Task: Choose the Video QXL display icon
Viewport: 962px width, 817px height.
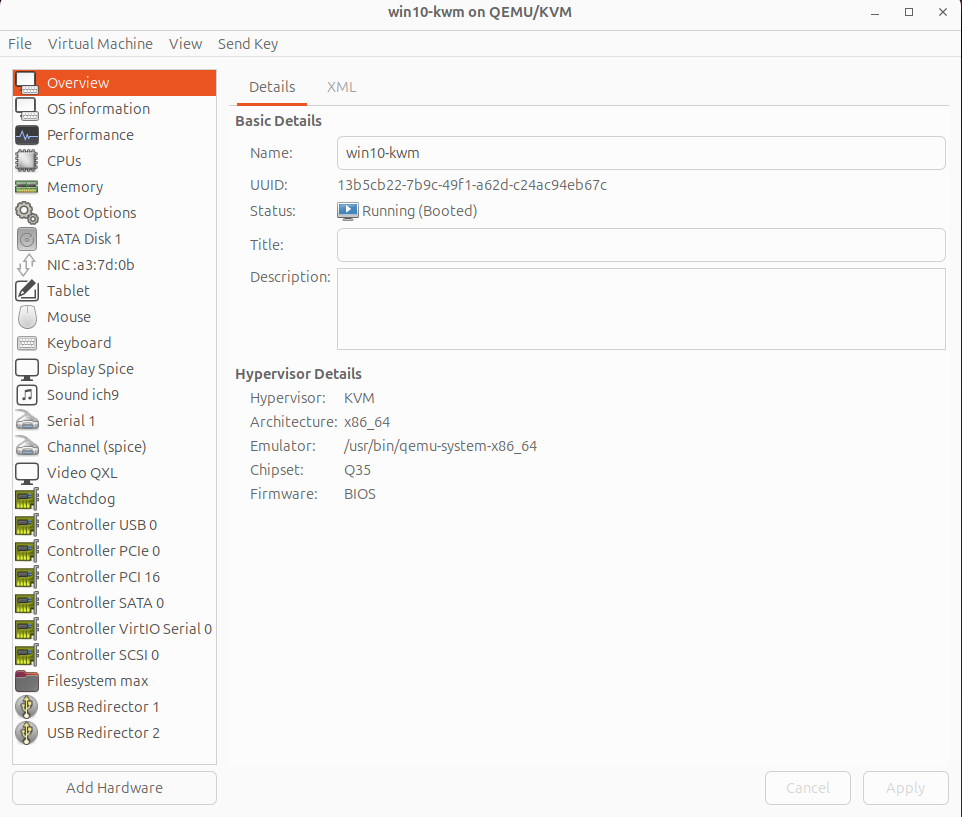Action: click(27, 472)
